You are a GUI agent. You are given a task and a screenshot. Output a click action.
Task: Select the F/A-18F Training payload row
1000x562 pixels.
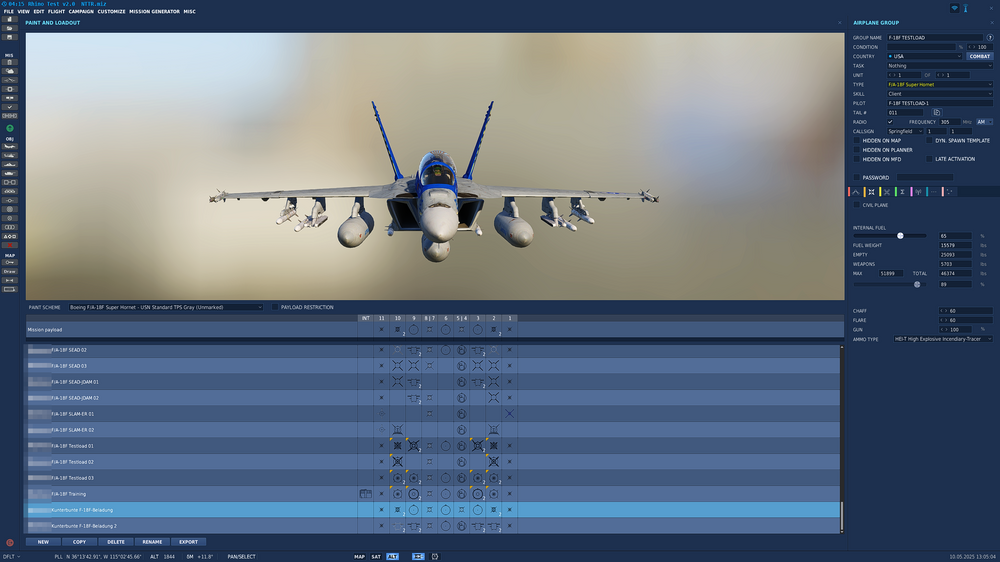[x=432, y=494]
